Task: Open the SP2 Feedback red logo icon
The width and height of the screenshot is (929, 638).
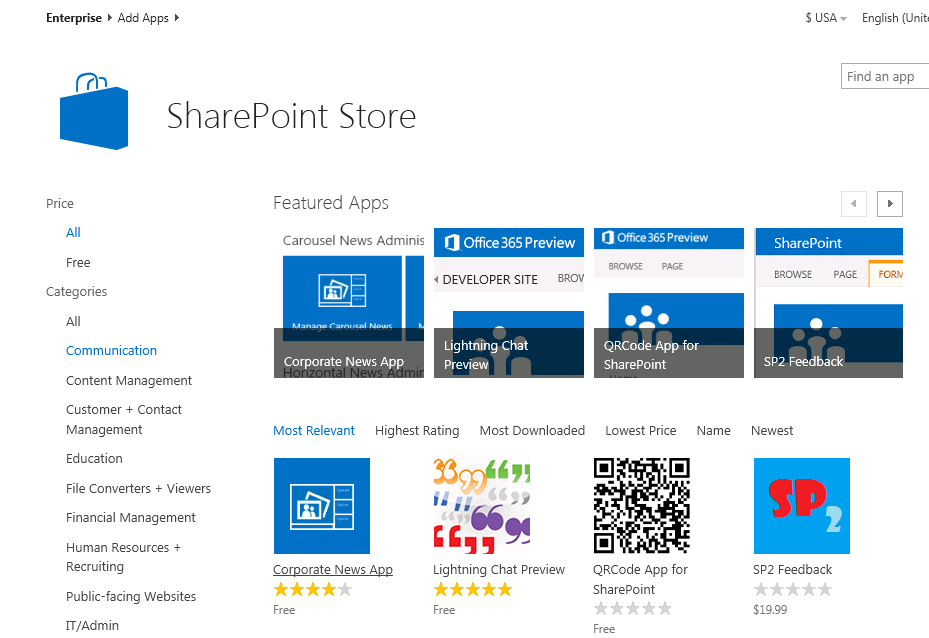Action: (802, 506)
